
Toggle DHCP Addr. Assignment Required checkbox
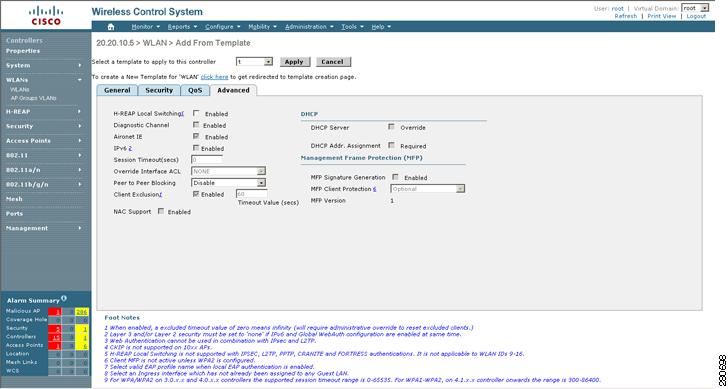392,145
